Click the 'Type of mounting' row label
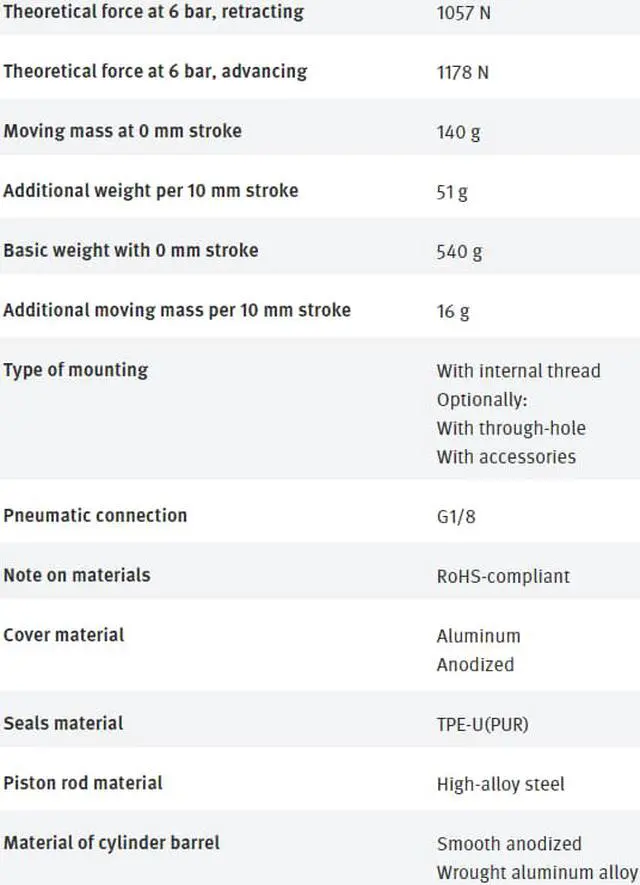Screen dimensions: 640x885 [76, 370]
